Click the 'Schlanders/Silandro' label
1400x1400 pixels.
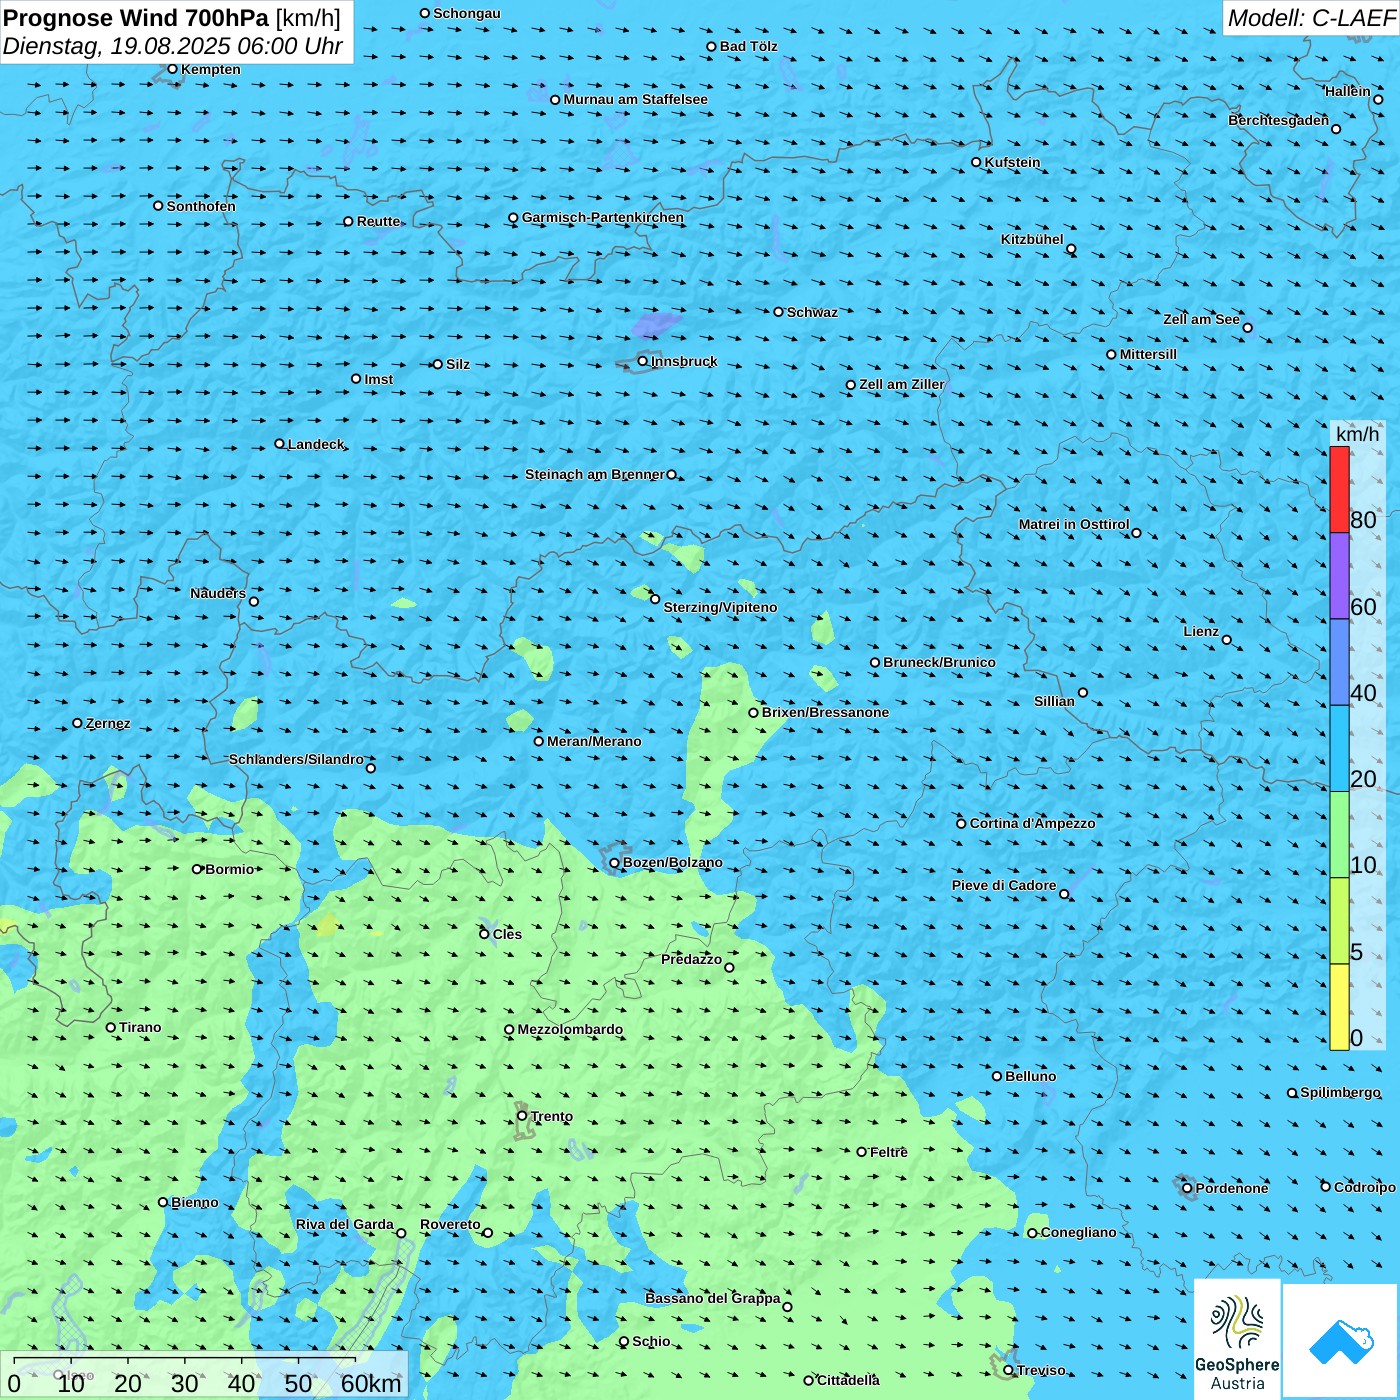[296, 759]
